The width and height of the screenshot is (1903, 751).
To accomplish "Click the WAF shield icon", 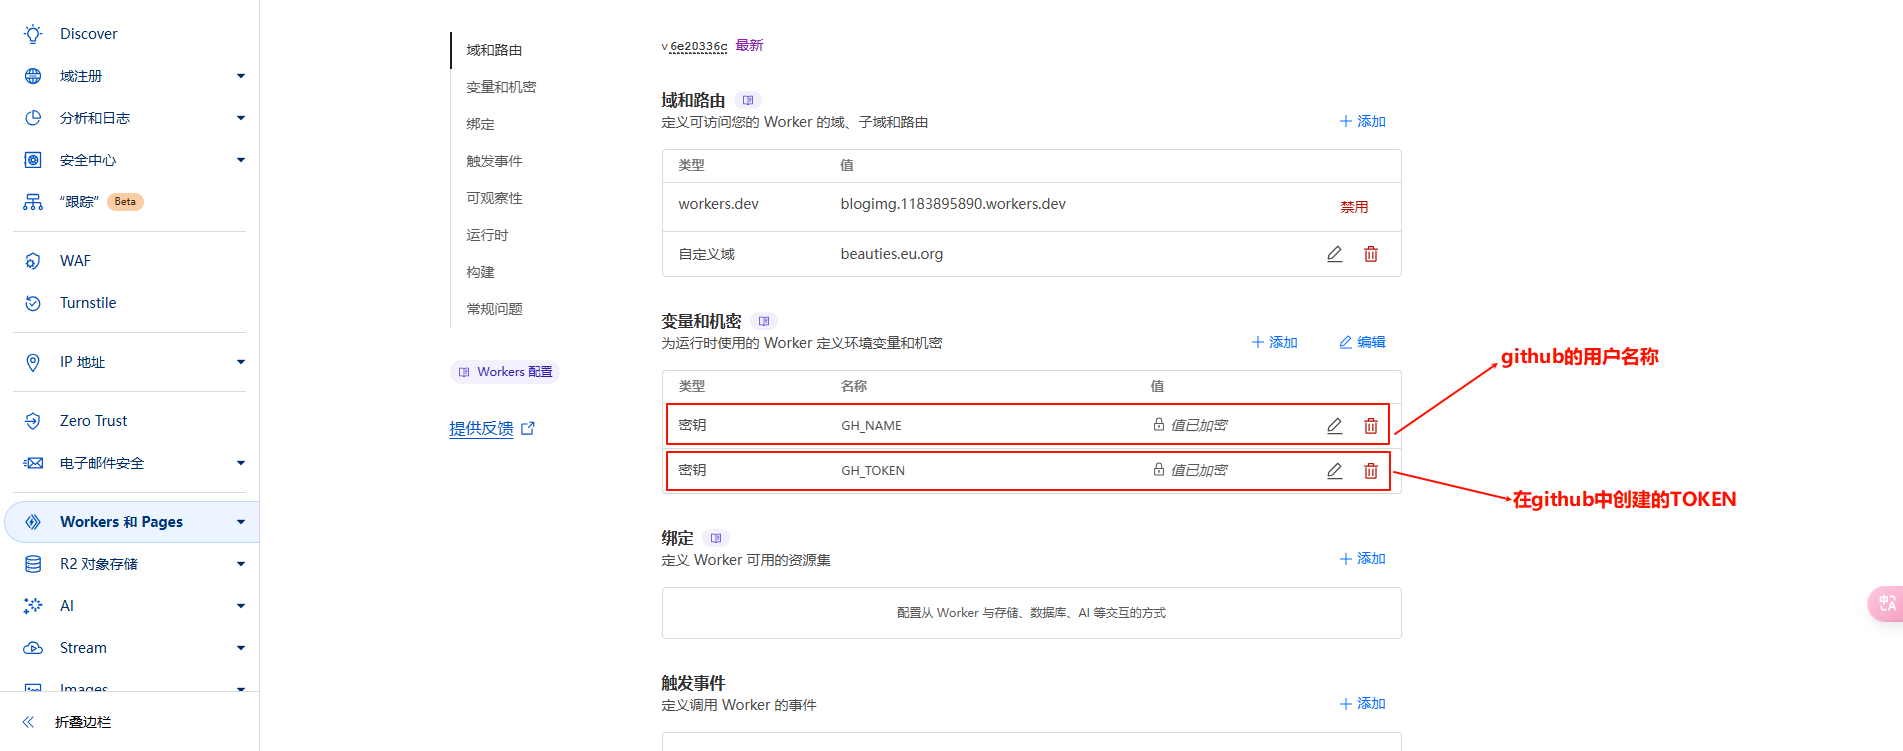I will pyautogui.click(x=33, y=261).
